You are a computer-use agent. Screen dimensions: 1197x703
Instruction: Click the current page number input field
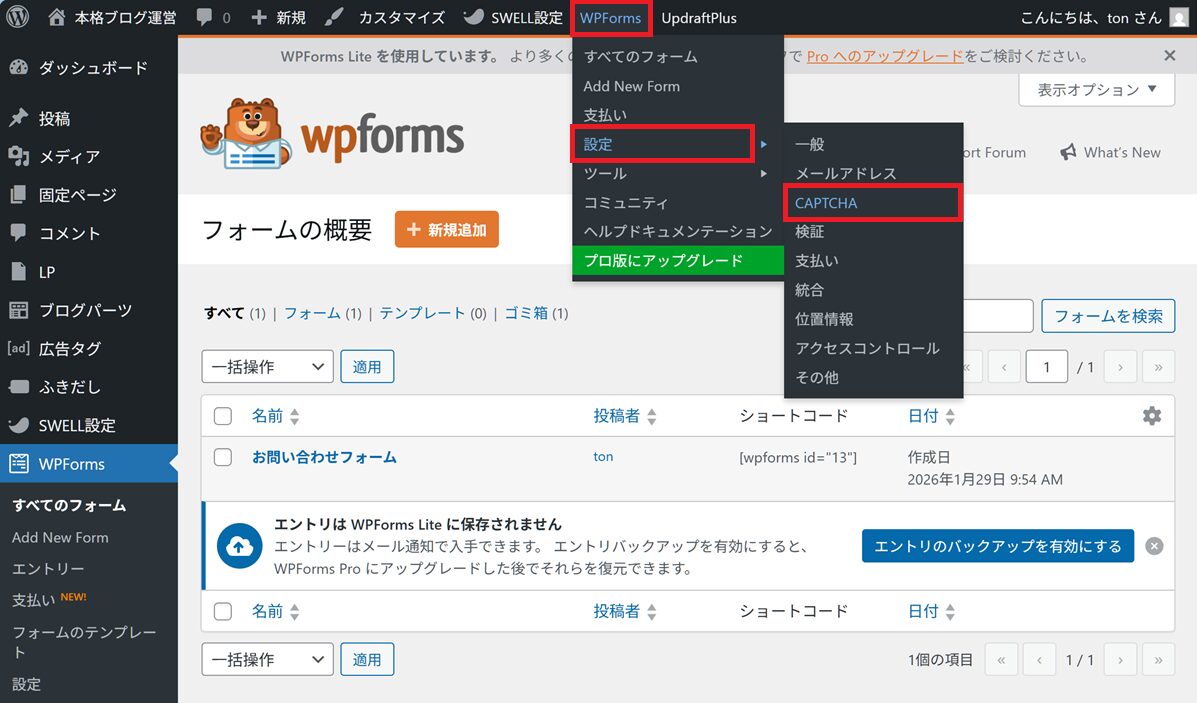coord(1047,367)
